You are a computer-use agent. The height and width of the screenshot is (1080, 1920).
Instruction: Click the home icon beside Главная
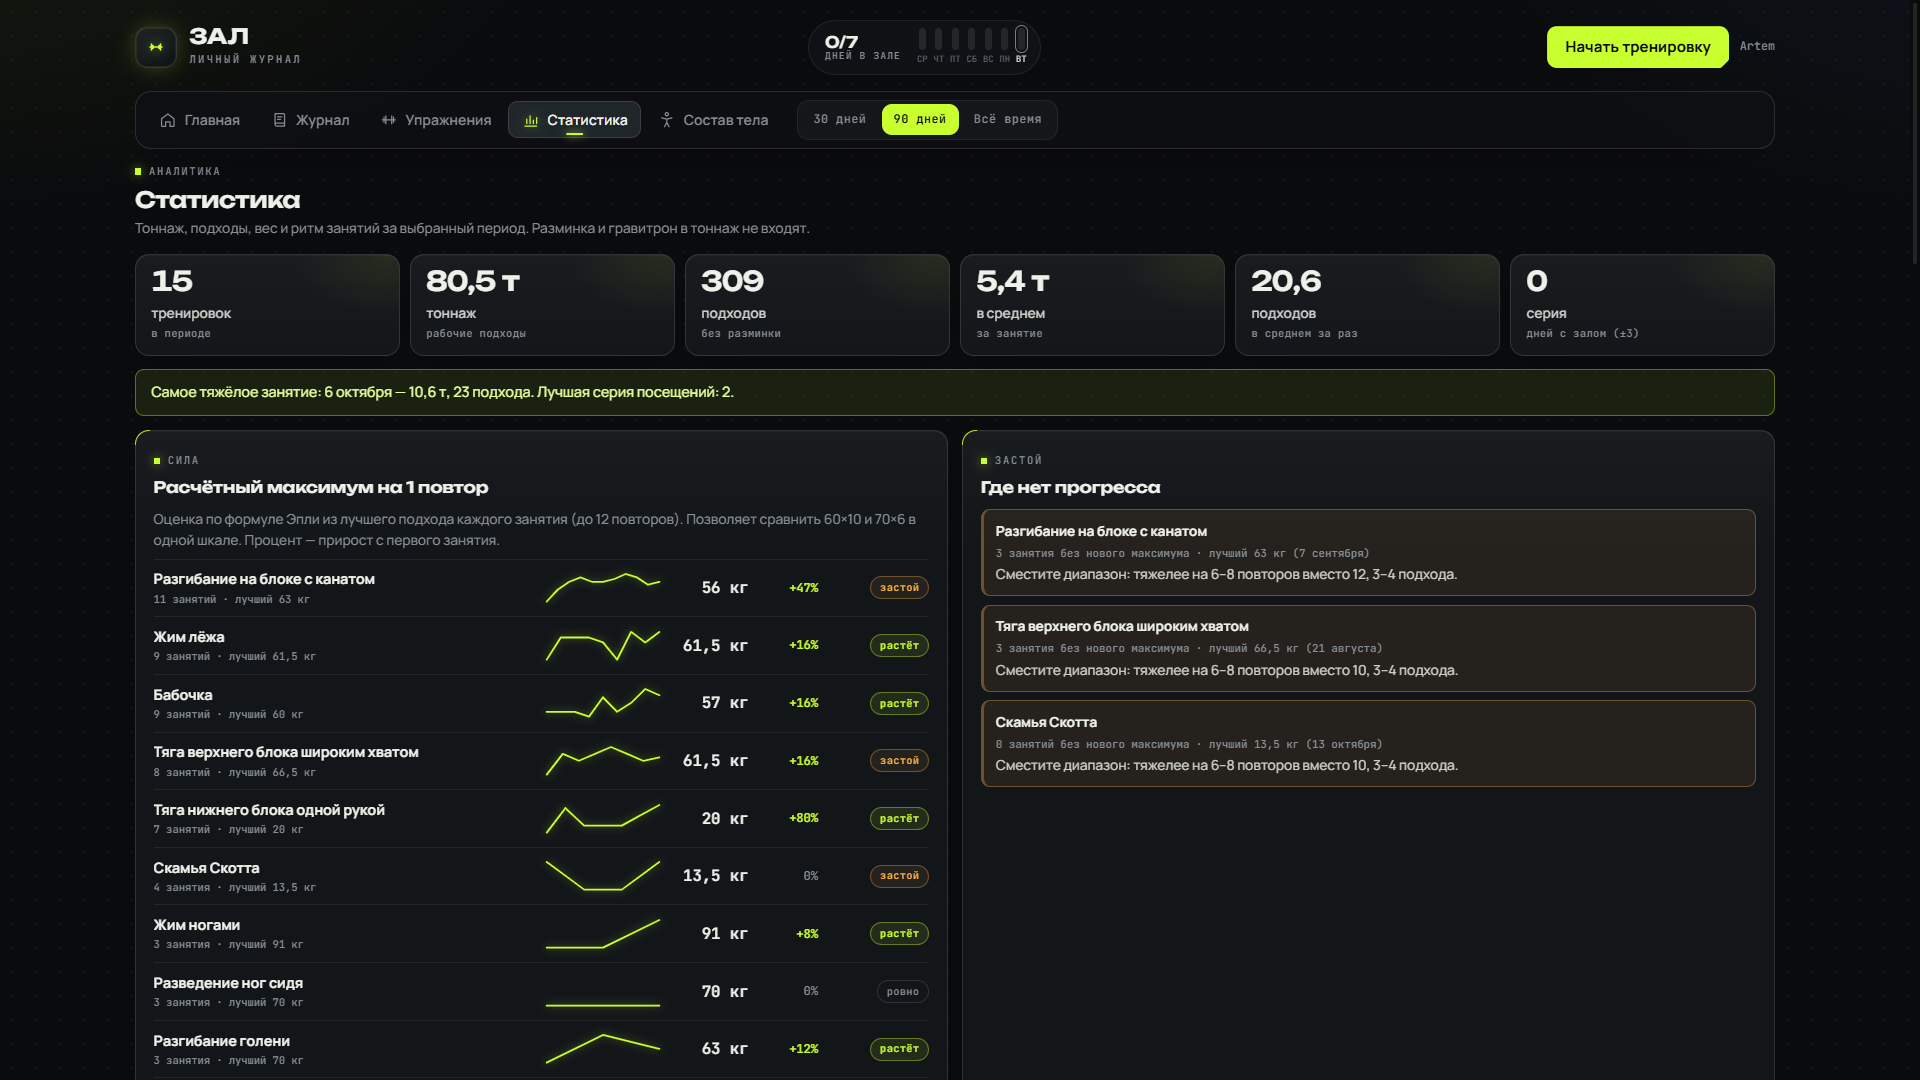point(168,120)
